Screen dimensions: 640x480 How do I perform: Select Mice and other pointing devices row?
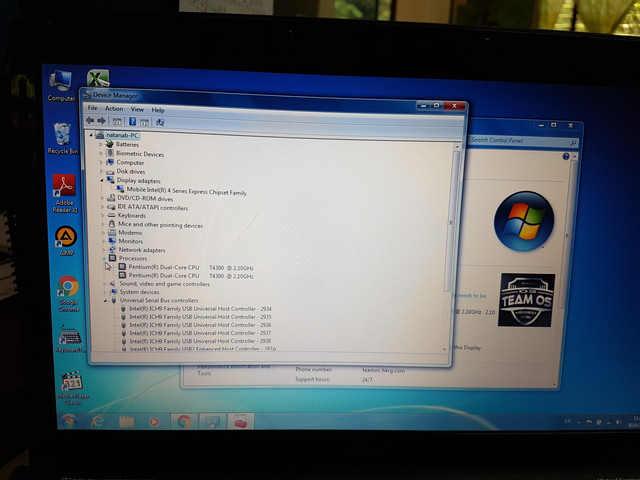click(x=156, y=224)
